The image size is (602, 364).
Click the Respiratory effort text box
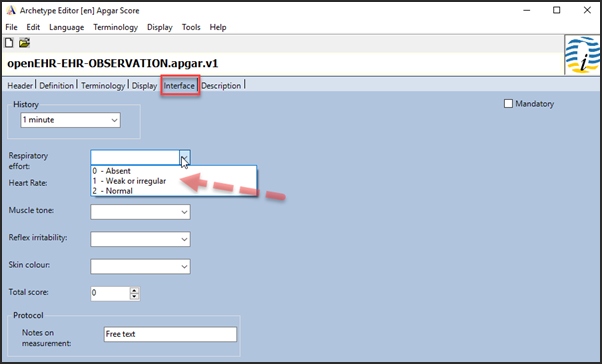[135, 157]
